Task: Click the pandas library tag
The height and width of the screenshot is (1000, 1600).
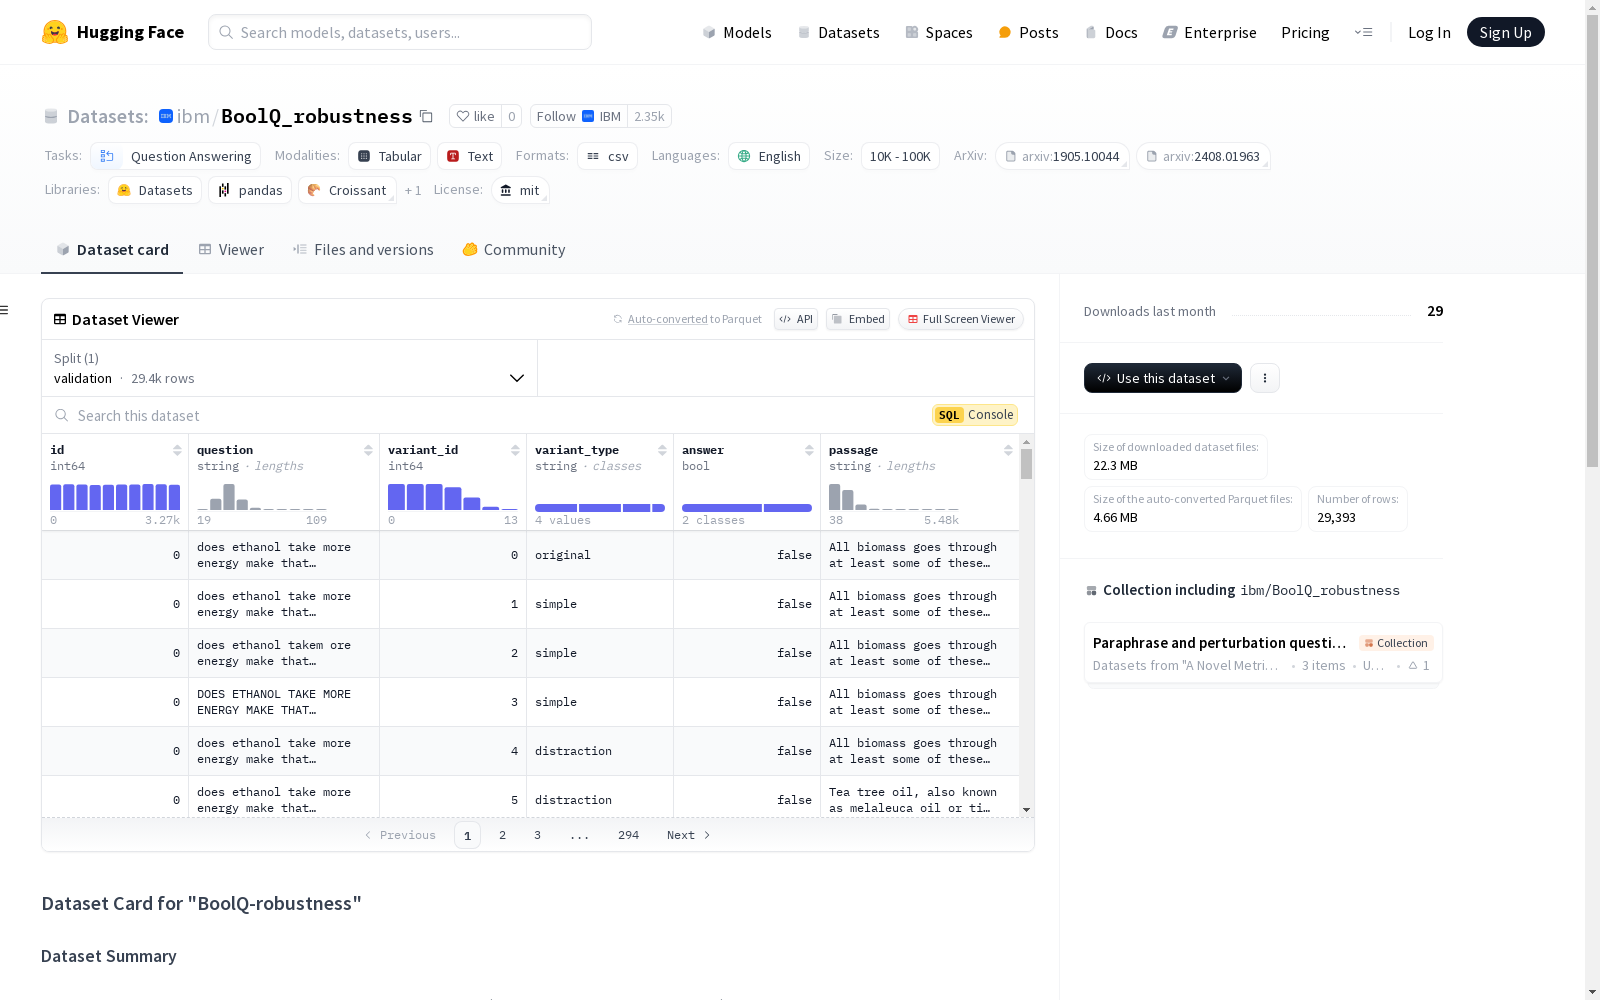Action: (x=250, y=190)
